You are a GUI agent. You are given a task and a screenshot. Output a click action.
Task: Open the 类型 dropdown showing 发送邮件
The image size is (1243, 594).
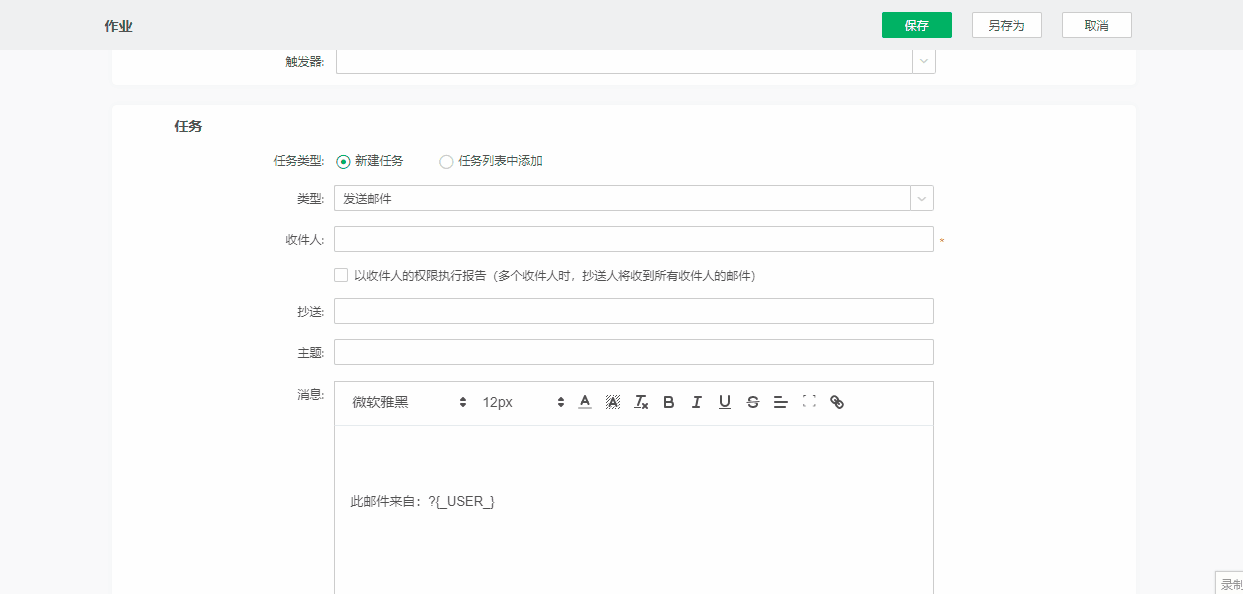[921, 198]
